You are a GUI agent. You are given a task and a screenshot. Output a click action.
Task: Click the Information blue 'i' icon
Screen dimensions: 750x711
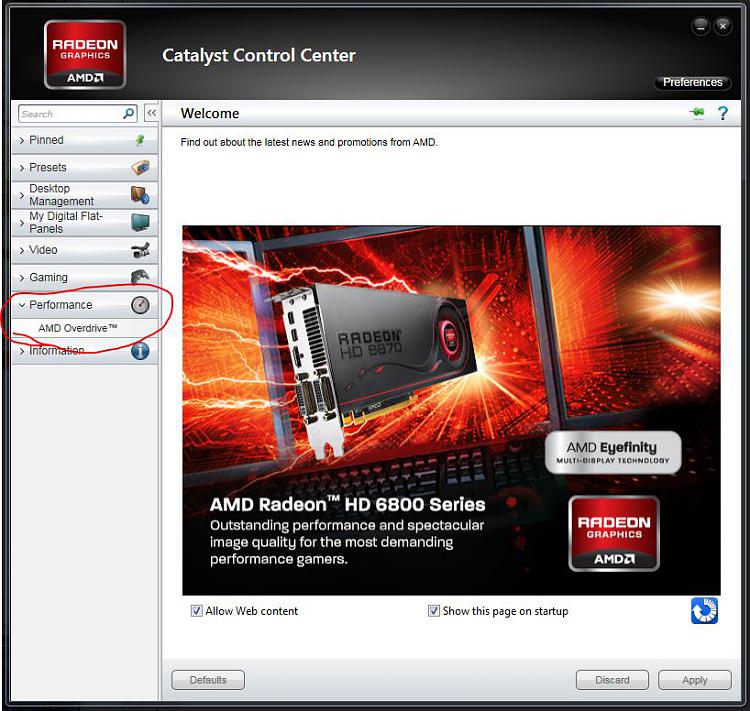tap(140, 351)
